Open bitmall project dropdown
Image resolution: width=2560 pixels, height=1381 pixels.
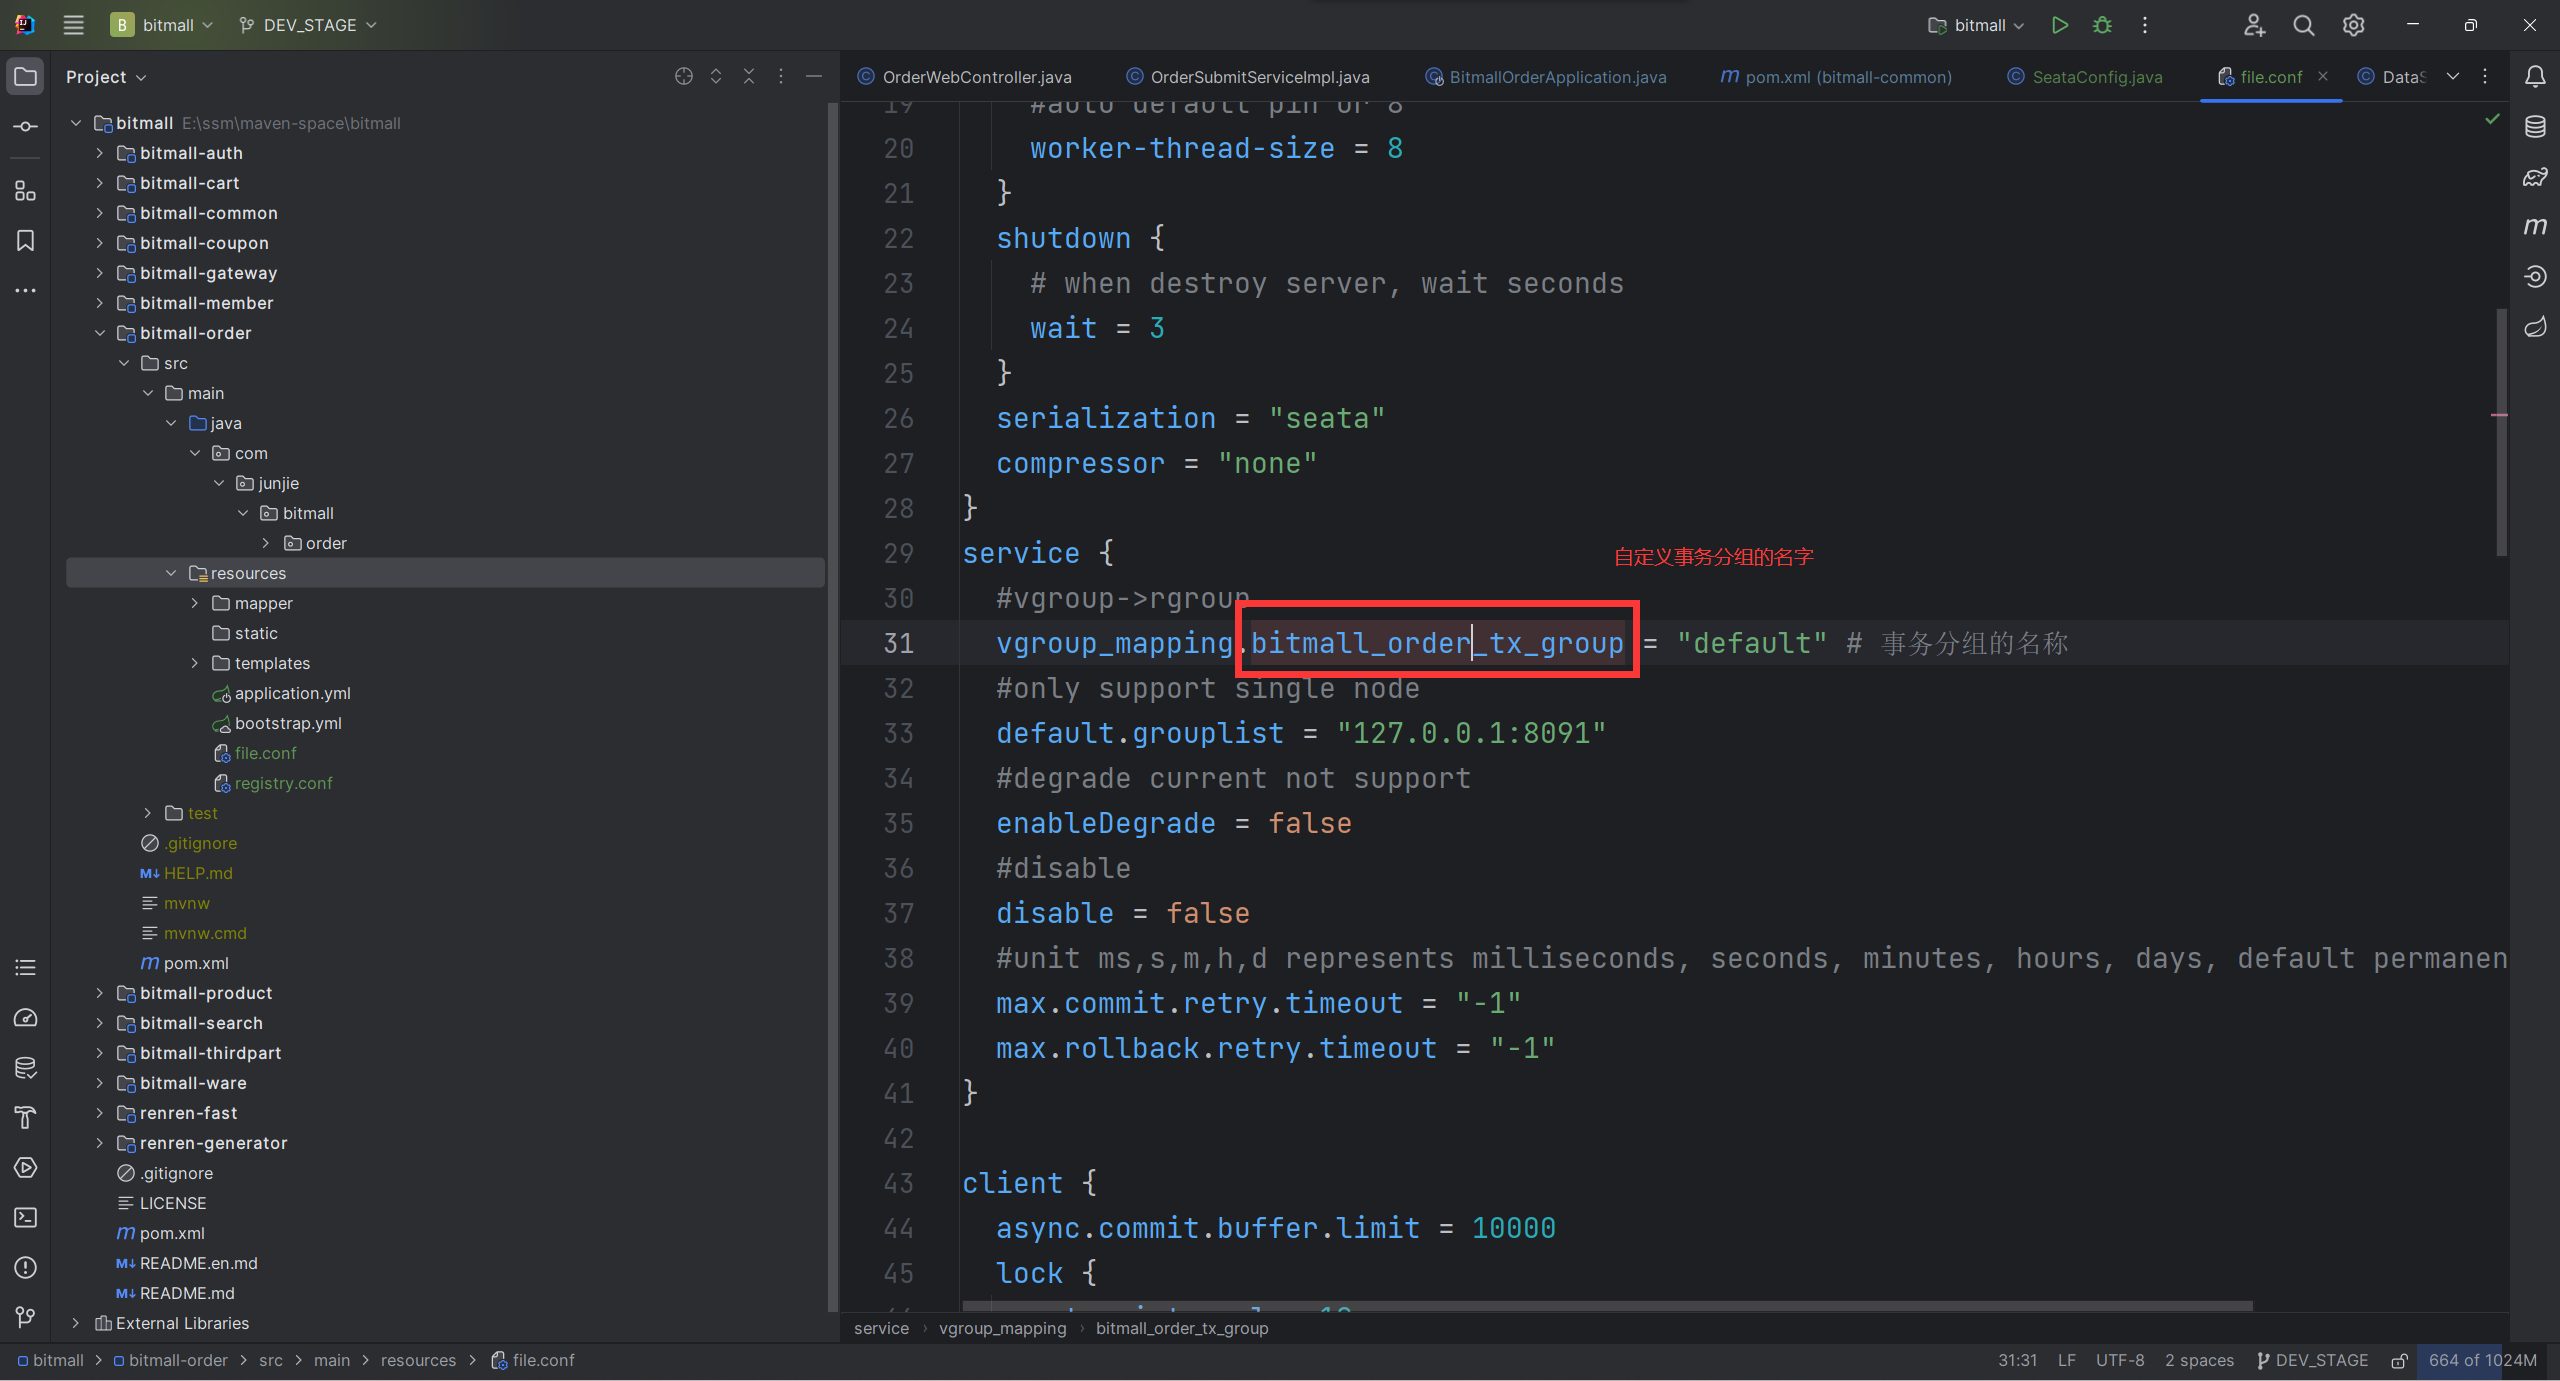pos(162,25)
